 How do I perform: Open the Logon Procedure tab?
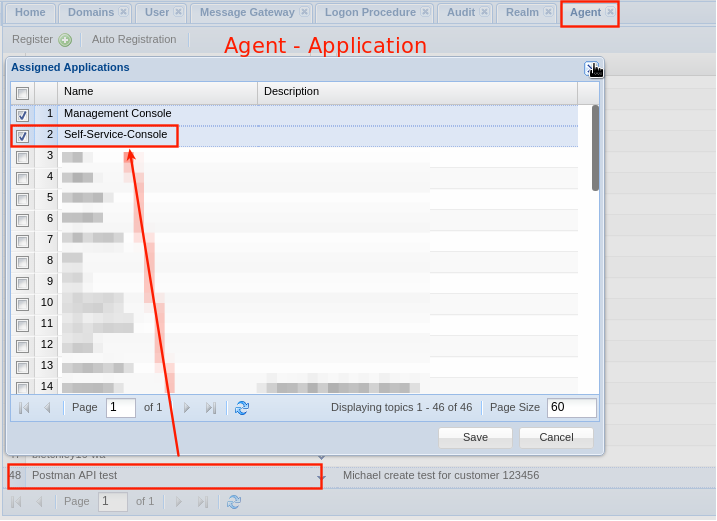coord(365,13)
